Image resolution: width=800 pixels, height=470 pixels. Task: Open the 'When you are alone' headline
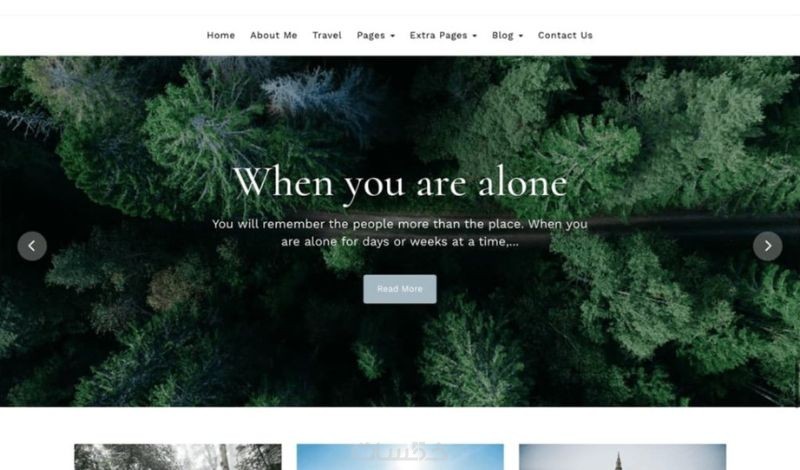pyautogui.click(x=400, y=183)
